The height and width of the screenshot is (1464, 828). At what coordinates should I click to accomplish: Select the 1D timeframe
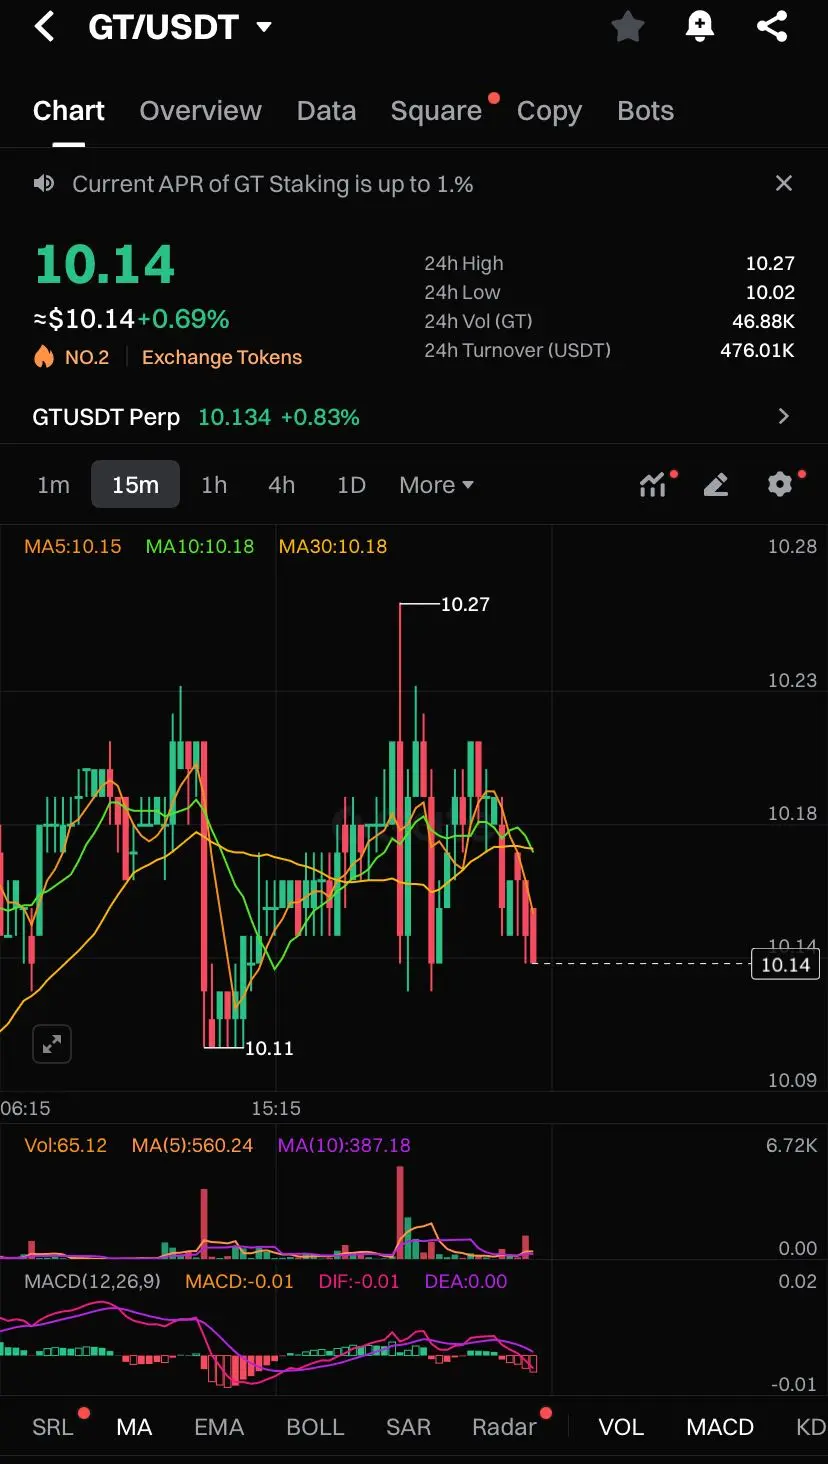pos(351,485)
